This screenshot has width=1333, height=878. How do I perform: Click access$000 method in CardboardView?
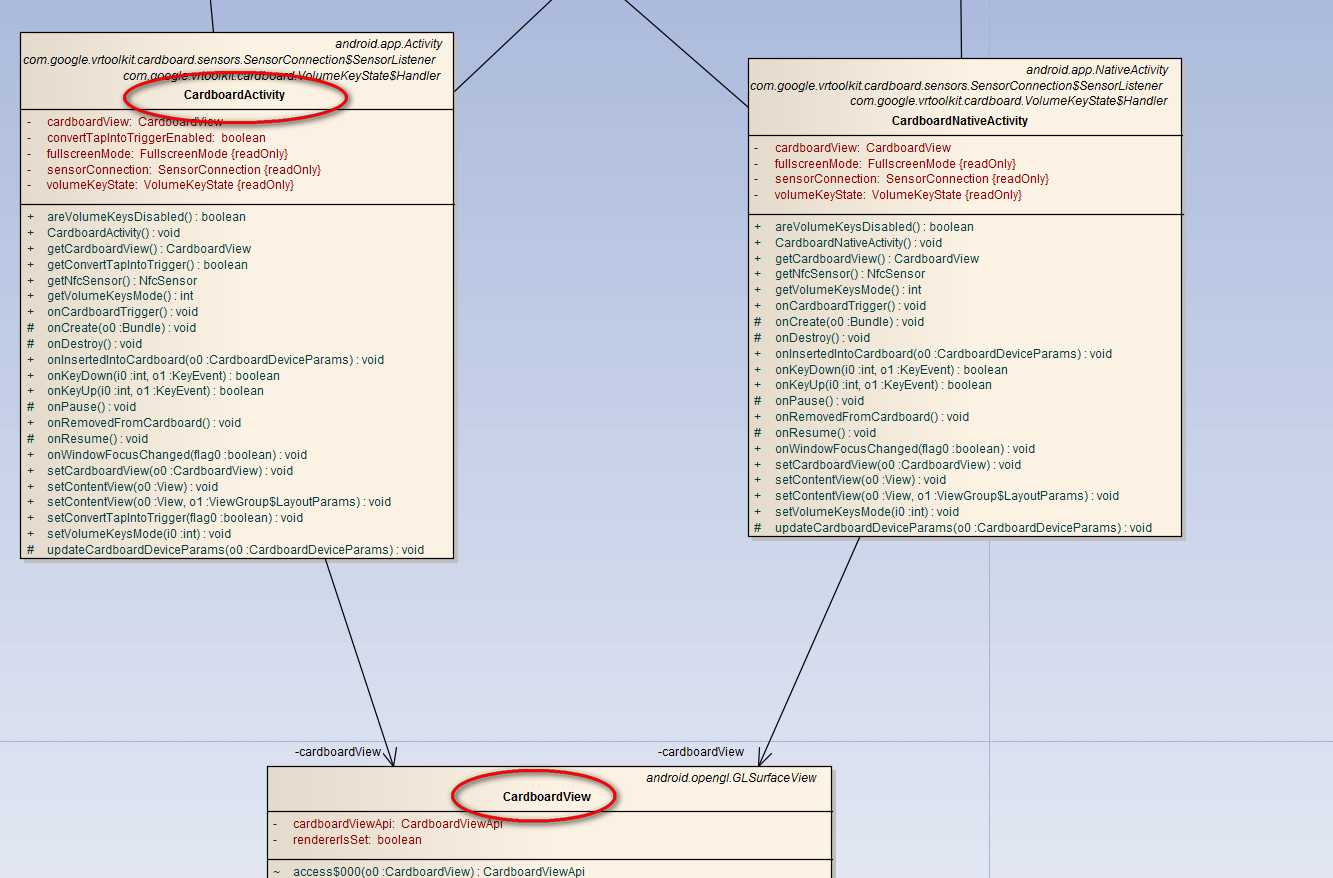[439, 872]
